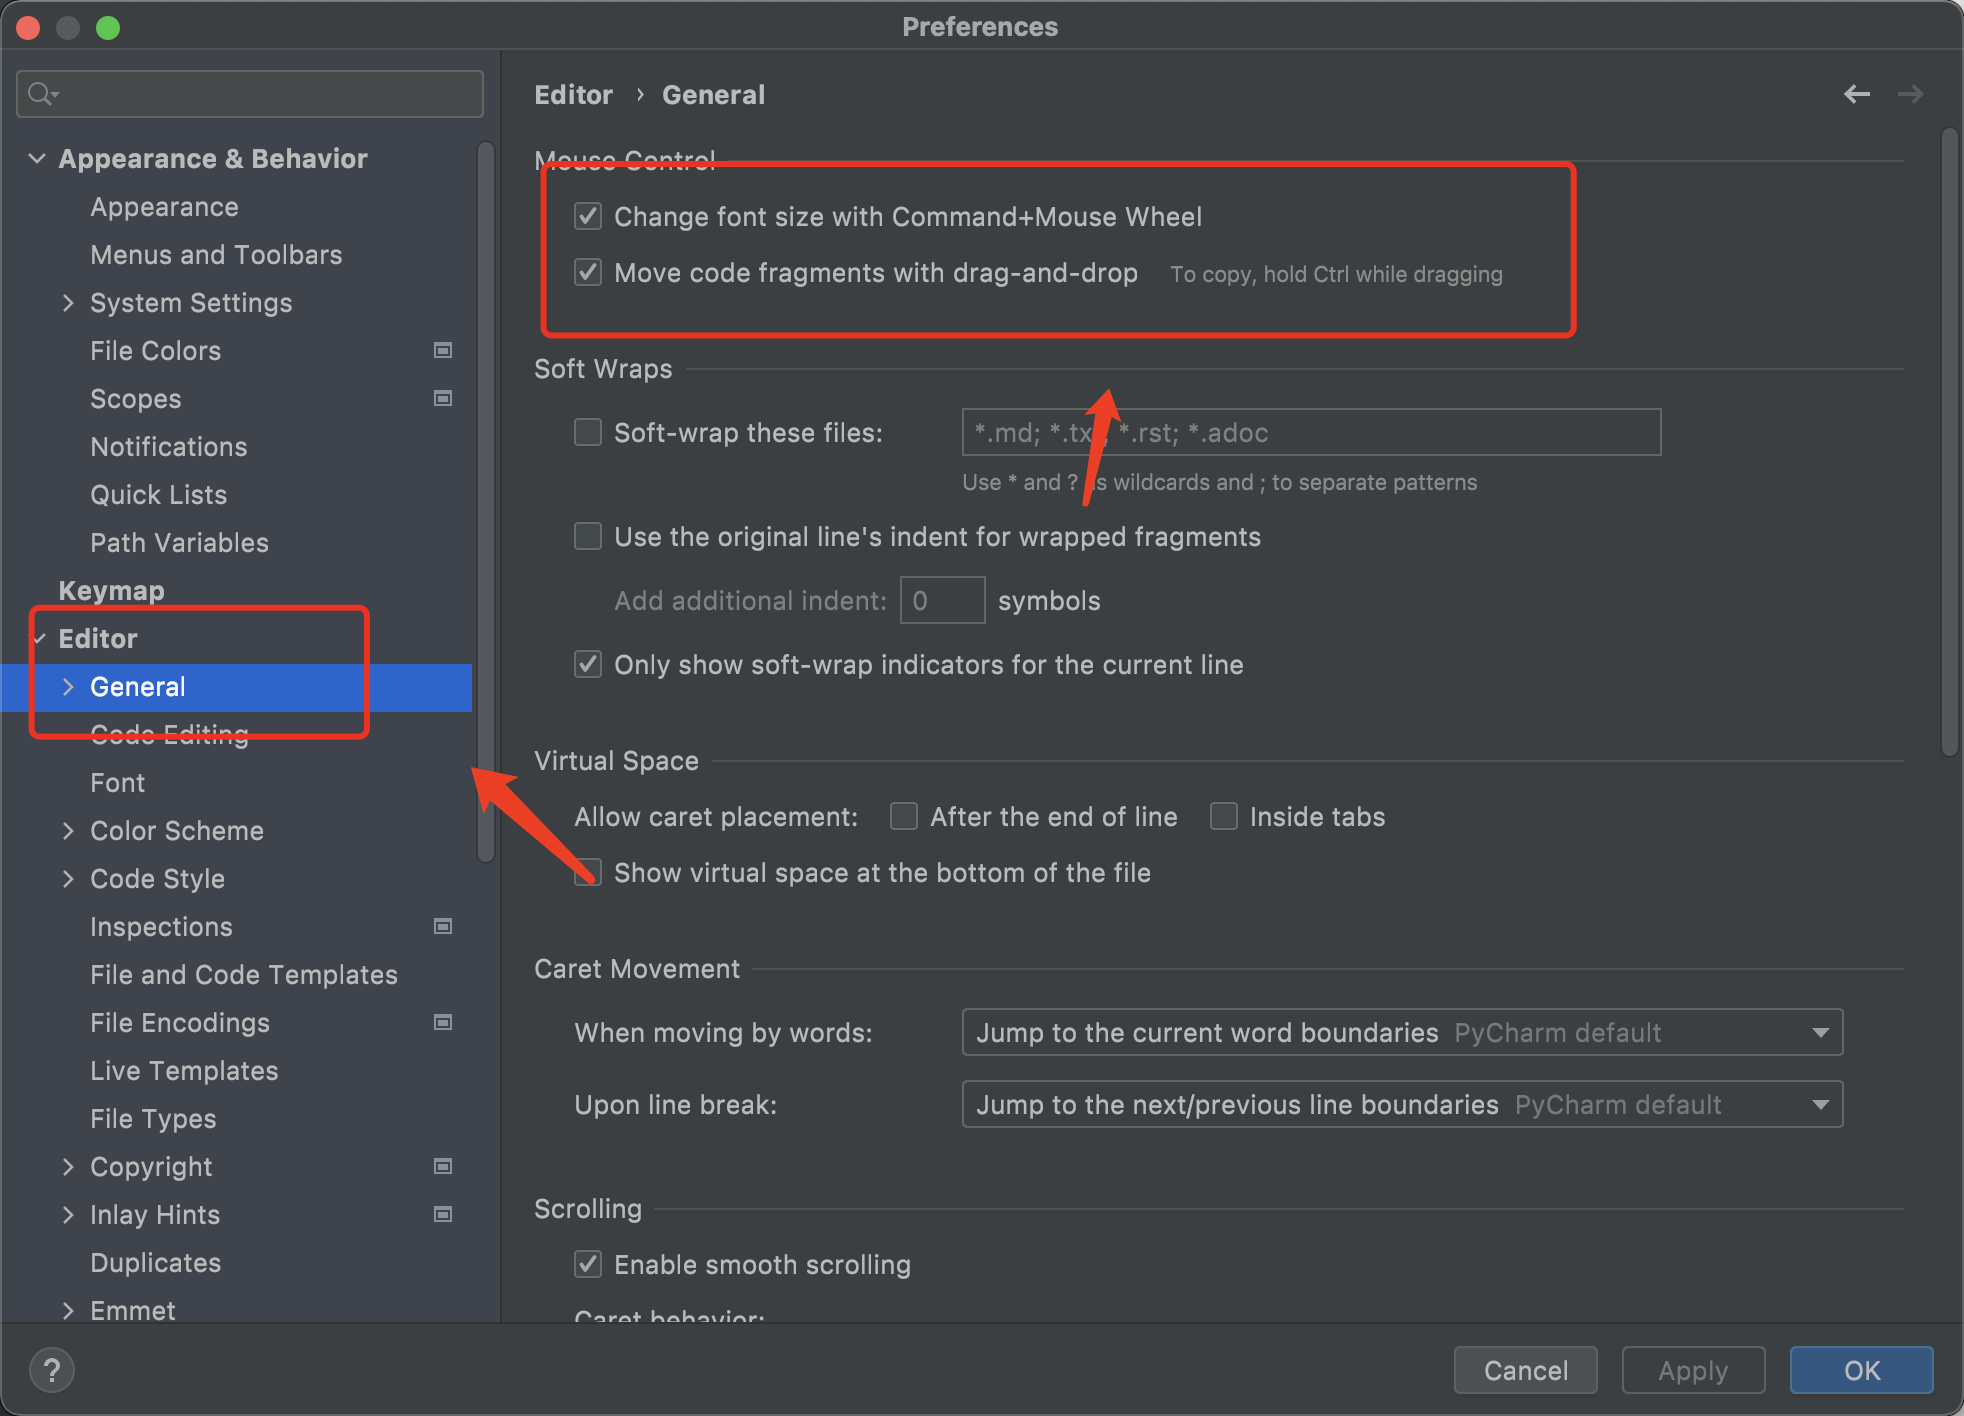The height and width of the screenshot is (1416, 1964).
Task: Click project-level icon beside Copyright
Action: click(x=442, y=1166)
